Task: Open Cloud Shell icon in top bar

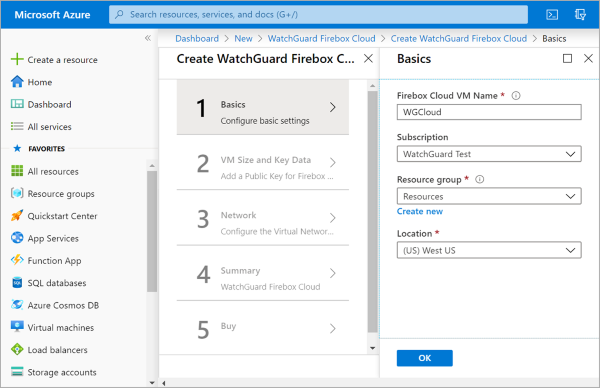Action: click(x=552, y=15)
